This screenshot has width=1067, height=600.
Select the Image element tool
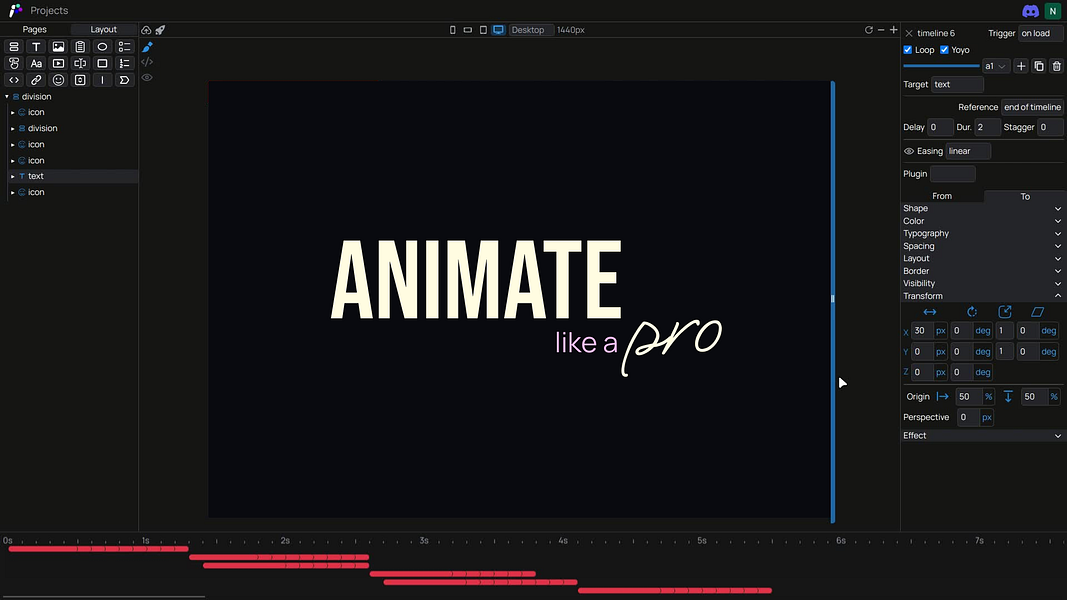click(x=58, y=46)
